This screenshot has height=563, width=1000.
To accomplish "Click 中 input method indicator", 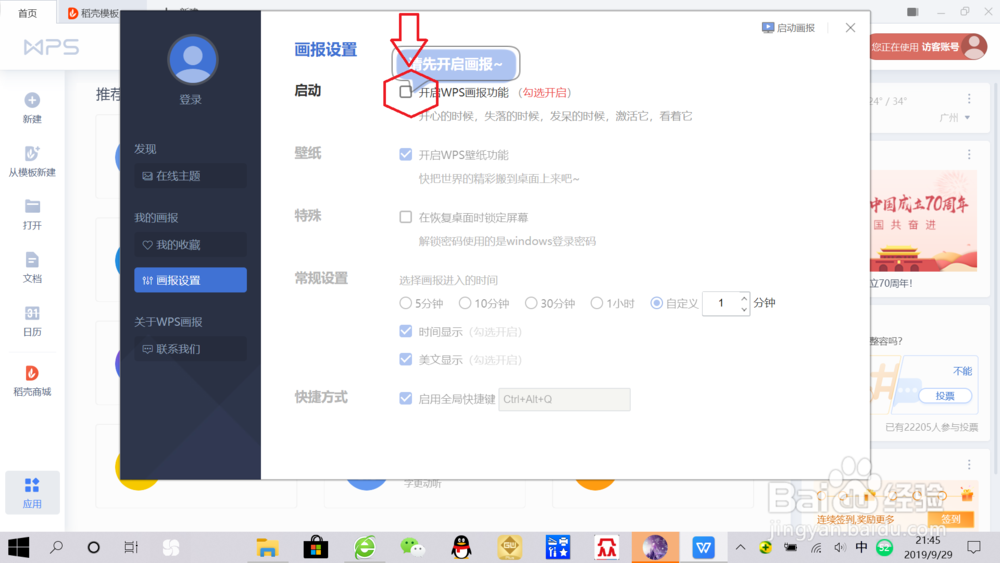I will [x=861, y=547].
